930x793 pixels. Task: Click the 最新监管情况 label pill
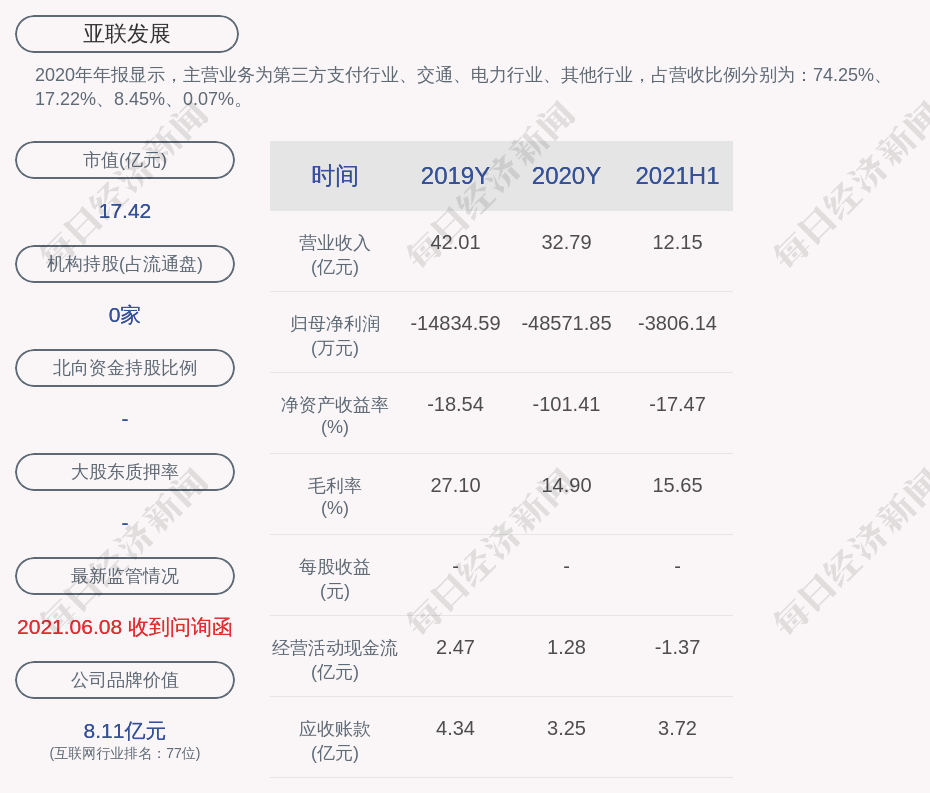tap(125, 576)
